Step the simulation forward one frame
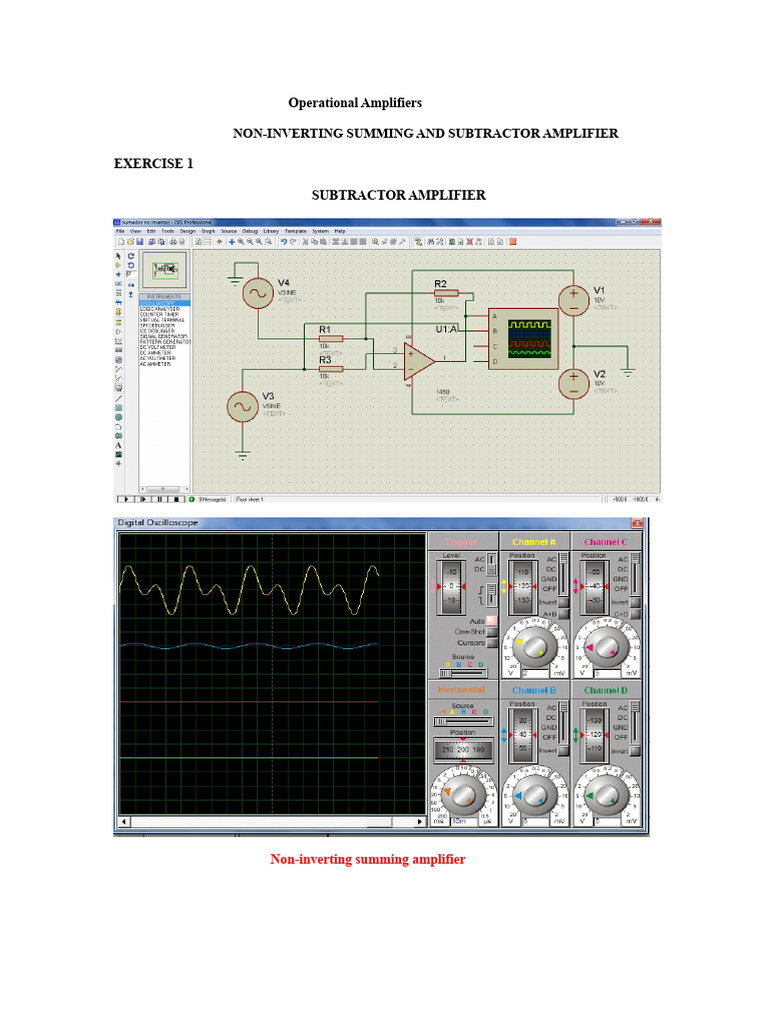The height and width of the screenshot is (1024, 768). [x=143, y=500]
